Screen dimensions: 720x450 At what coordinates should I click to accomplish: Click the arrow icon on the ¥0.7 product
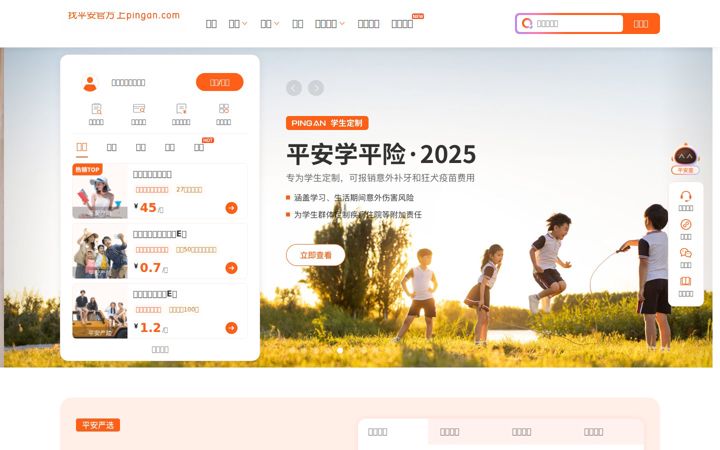coord(231,268)
